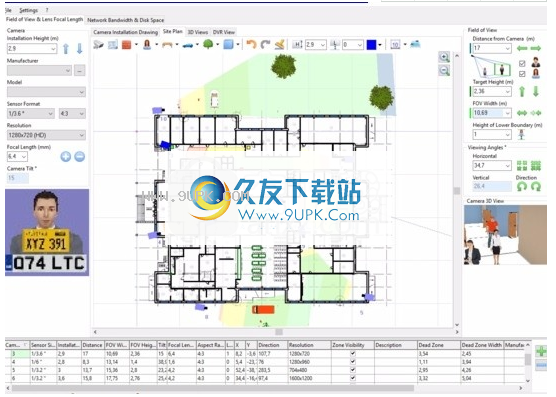
Task: Decrease distance from camera with left arrow
Action: point(522,48)
